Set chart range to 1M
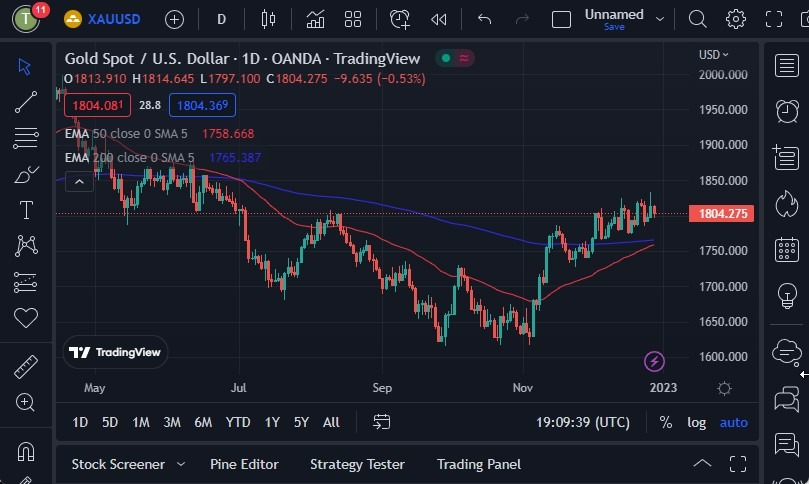 pyautogui.click(x=141, y=422)
